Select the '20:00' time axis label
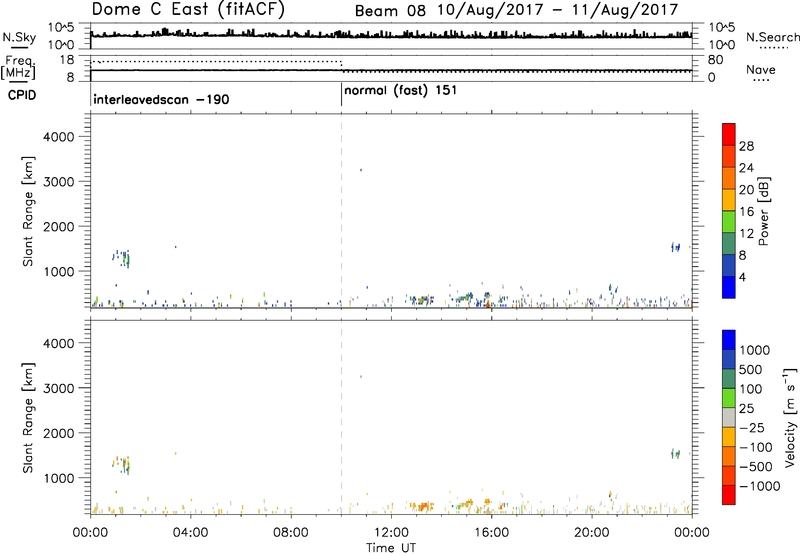Viewport: 800px width, 554px height. [591, 533]
